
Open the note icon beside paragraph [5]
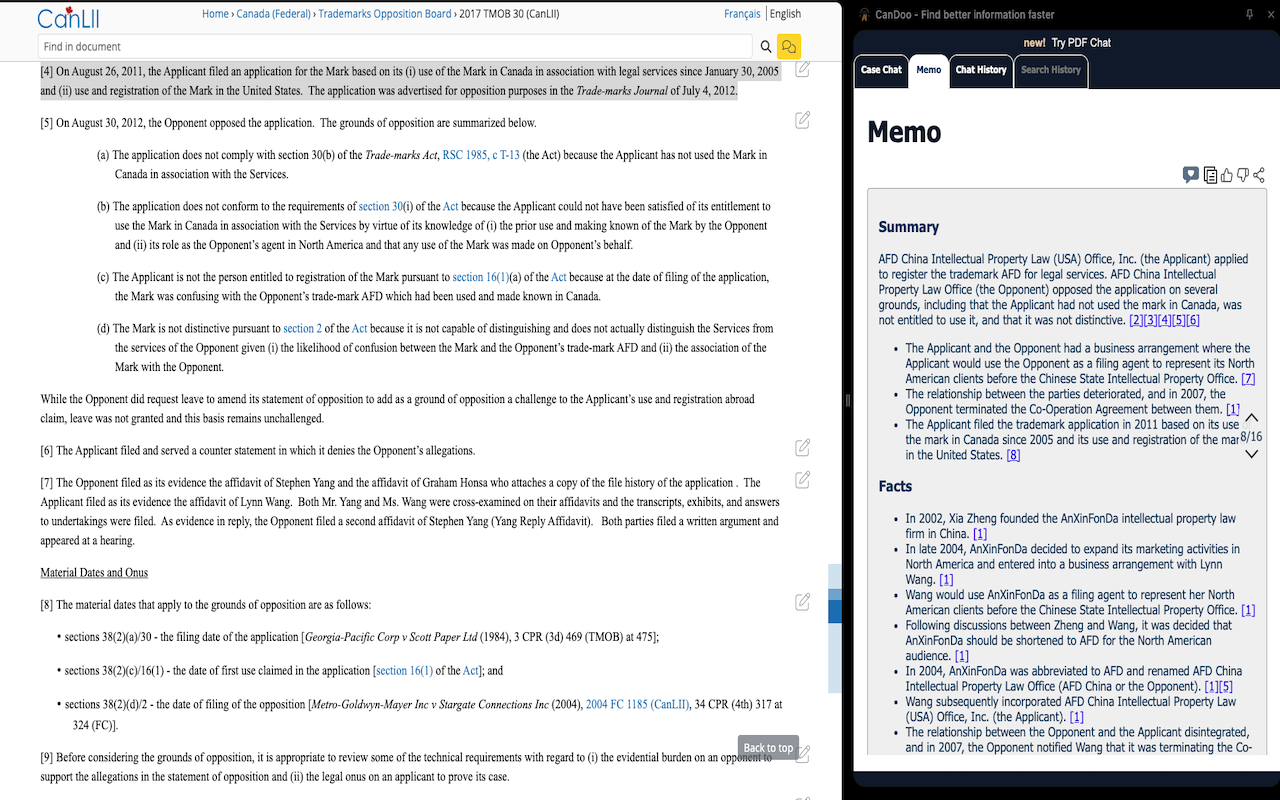802,120
